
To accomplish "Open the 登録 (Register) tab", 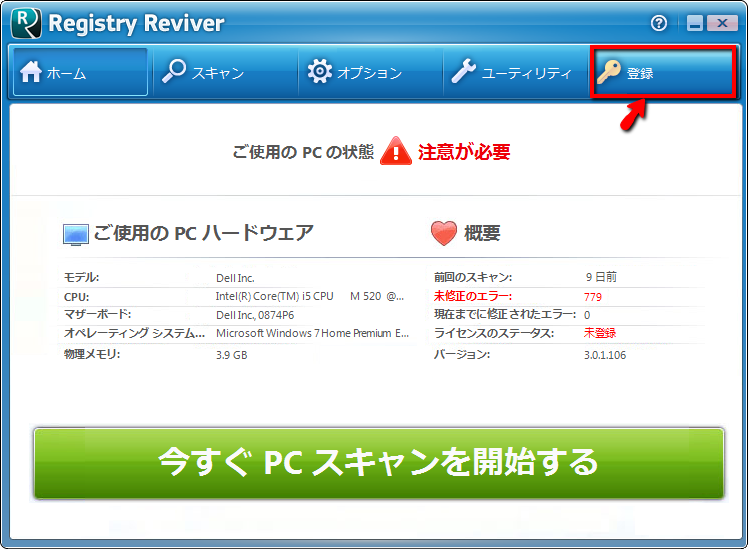I will tap(663, 72).
